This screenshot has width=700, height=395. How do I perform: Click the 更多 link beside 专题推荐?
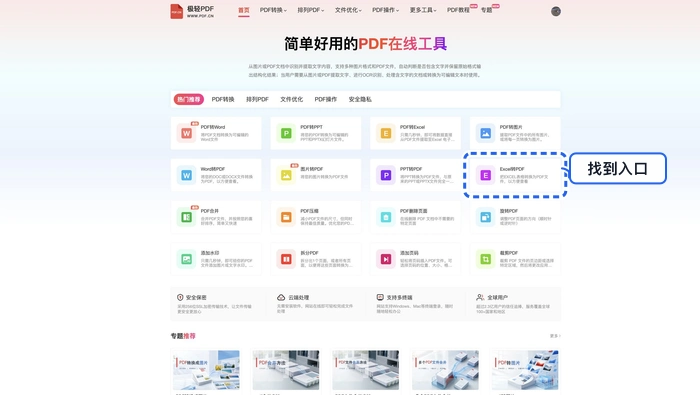tap(555, 336)
